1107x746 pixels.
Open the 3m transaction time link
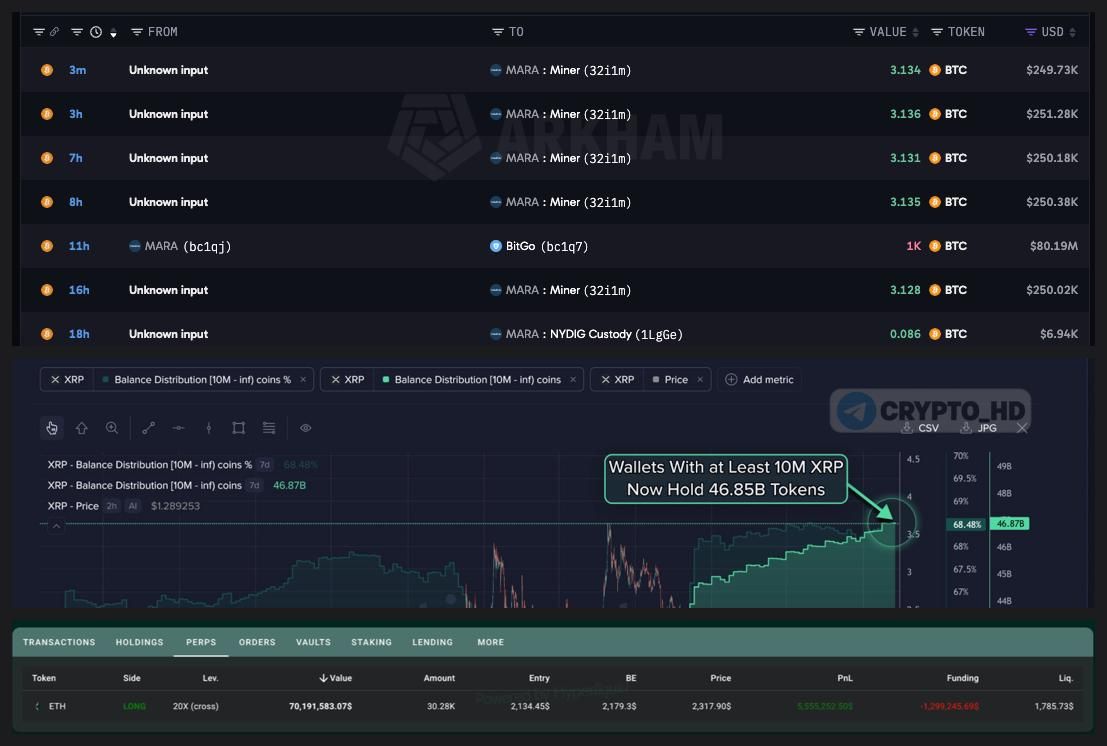point(77,70)
